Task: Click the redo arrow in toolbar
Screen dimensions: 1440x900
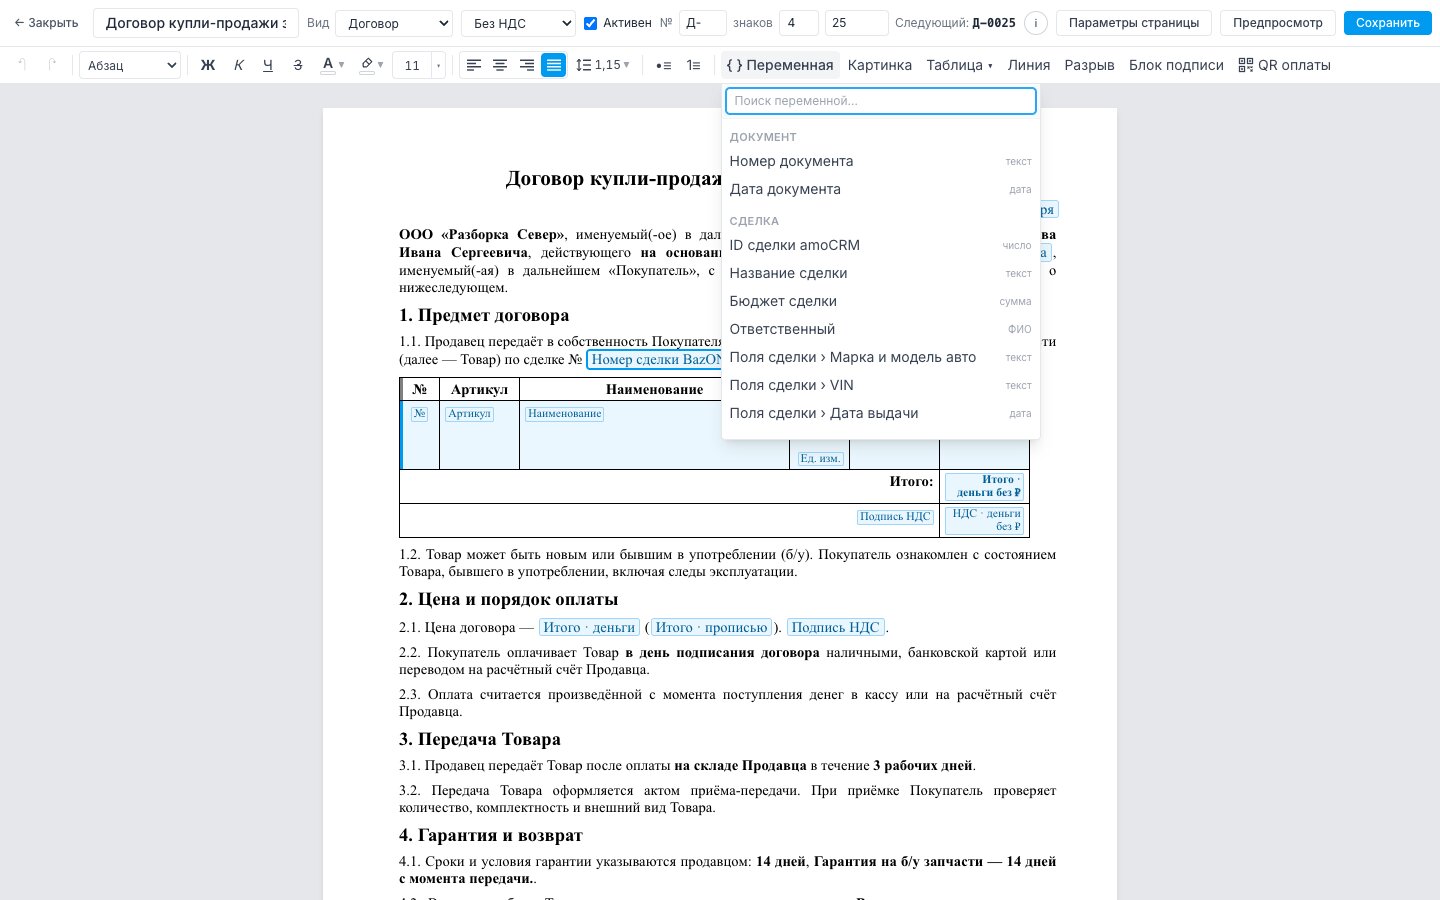Action: click(x=52, y=65)
